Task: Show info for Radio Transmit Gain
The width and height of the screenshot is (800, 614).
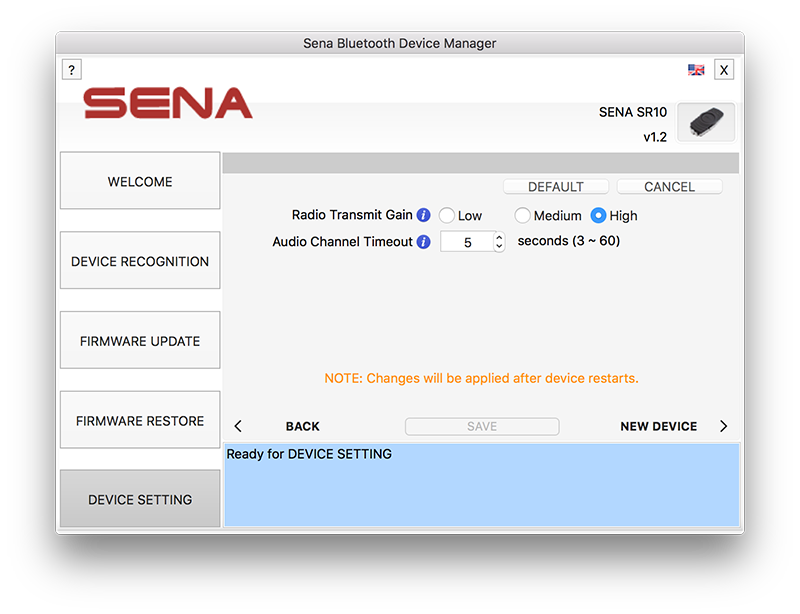Action: point(423,215)
